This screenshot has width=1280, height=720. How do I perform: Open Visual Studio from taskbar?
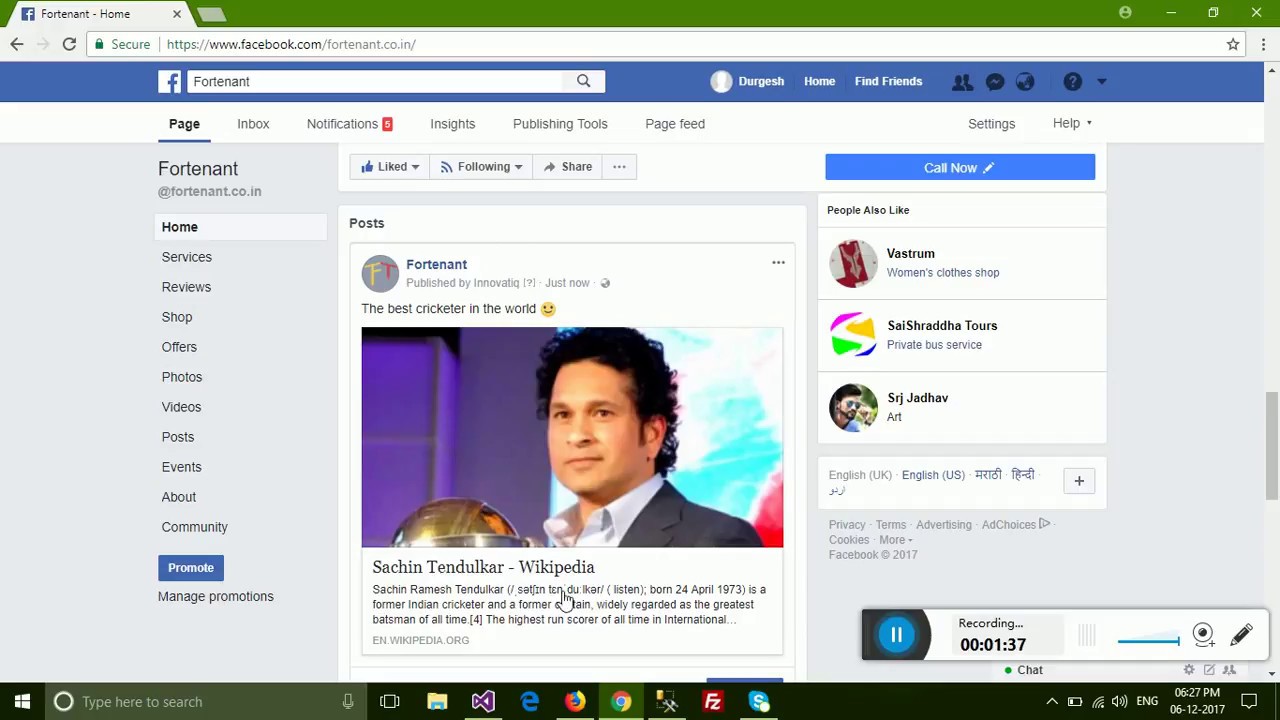(483, 702)
